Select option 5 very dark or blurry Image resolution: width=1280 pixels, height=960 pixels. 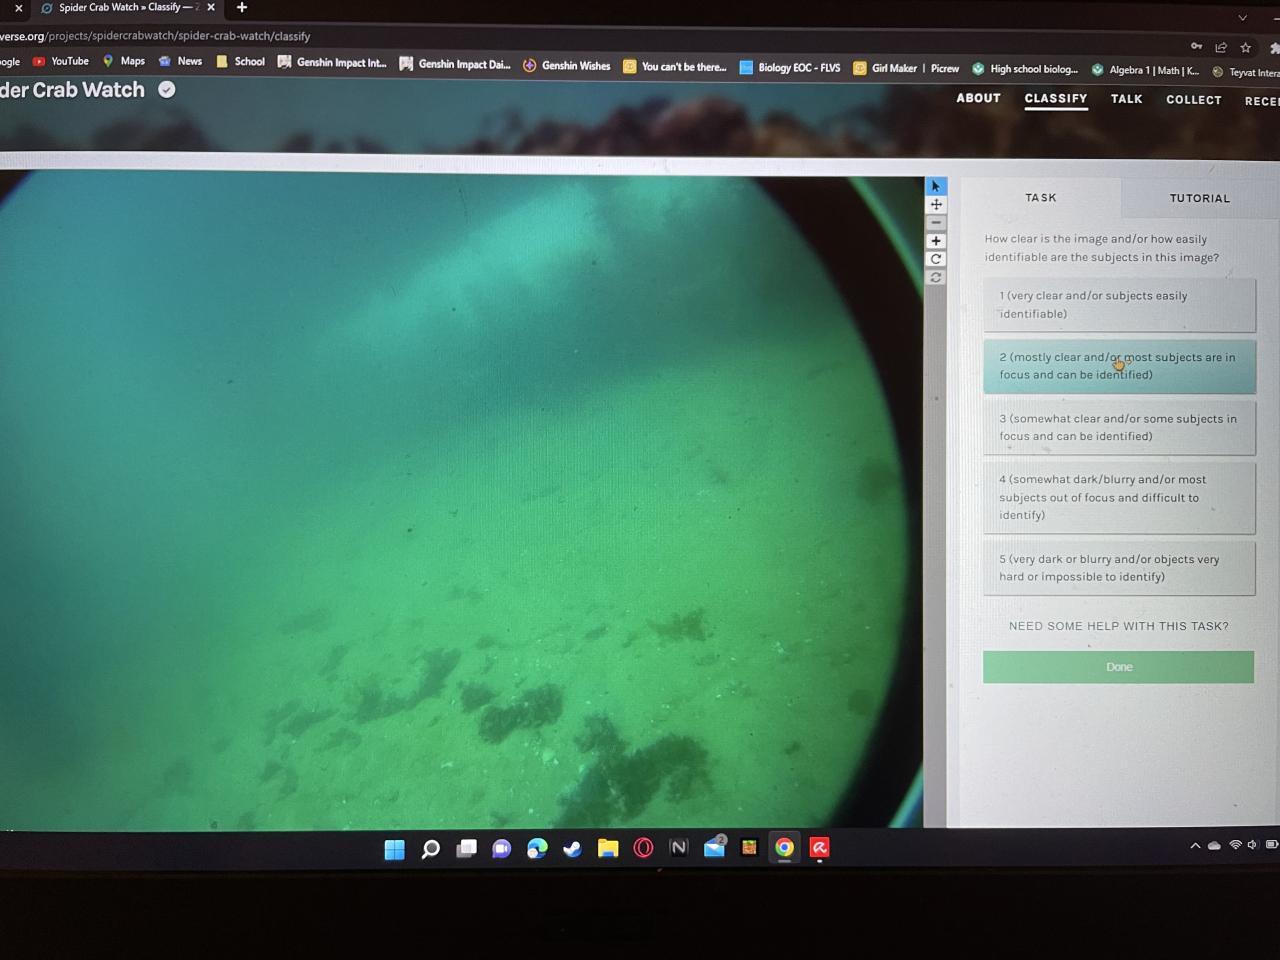pos(1119,568)
